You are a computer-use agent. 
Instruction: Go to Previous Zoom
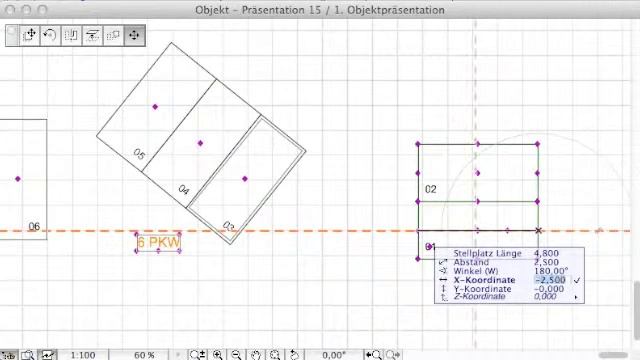tap(373, 355)
